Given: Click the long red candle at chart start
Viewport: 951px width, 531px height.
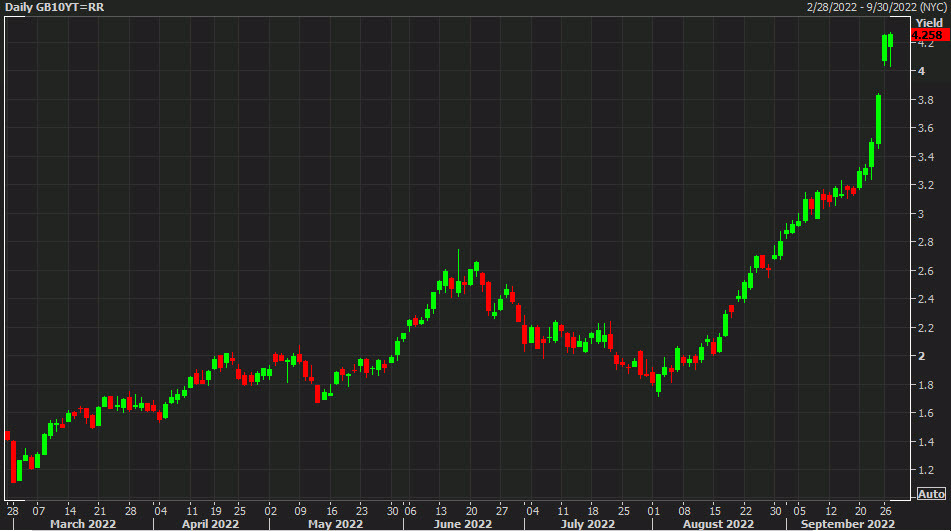Looking at the screenshot, I should pyautogui.click(x=13, y=462).
